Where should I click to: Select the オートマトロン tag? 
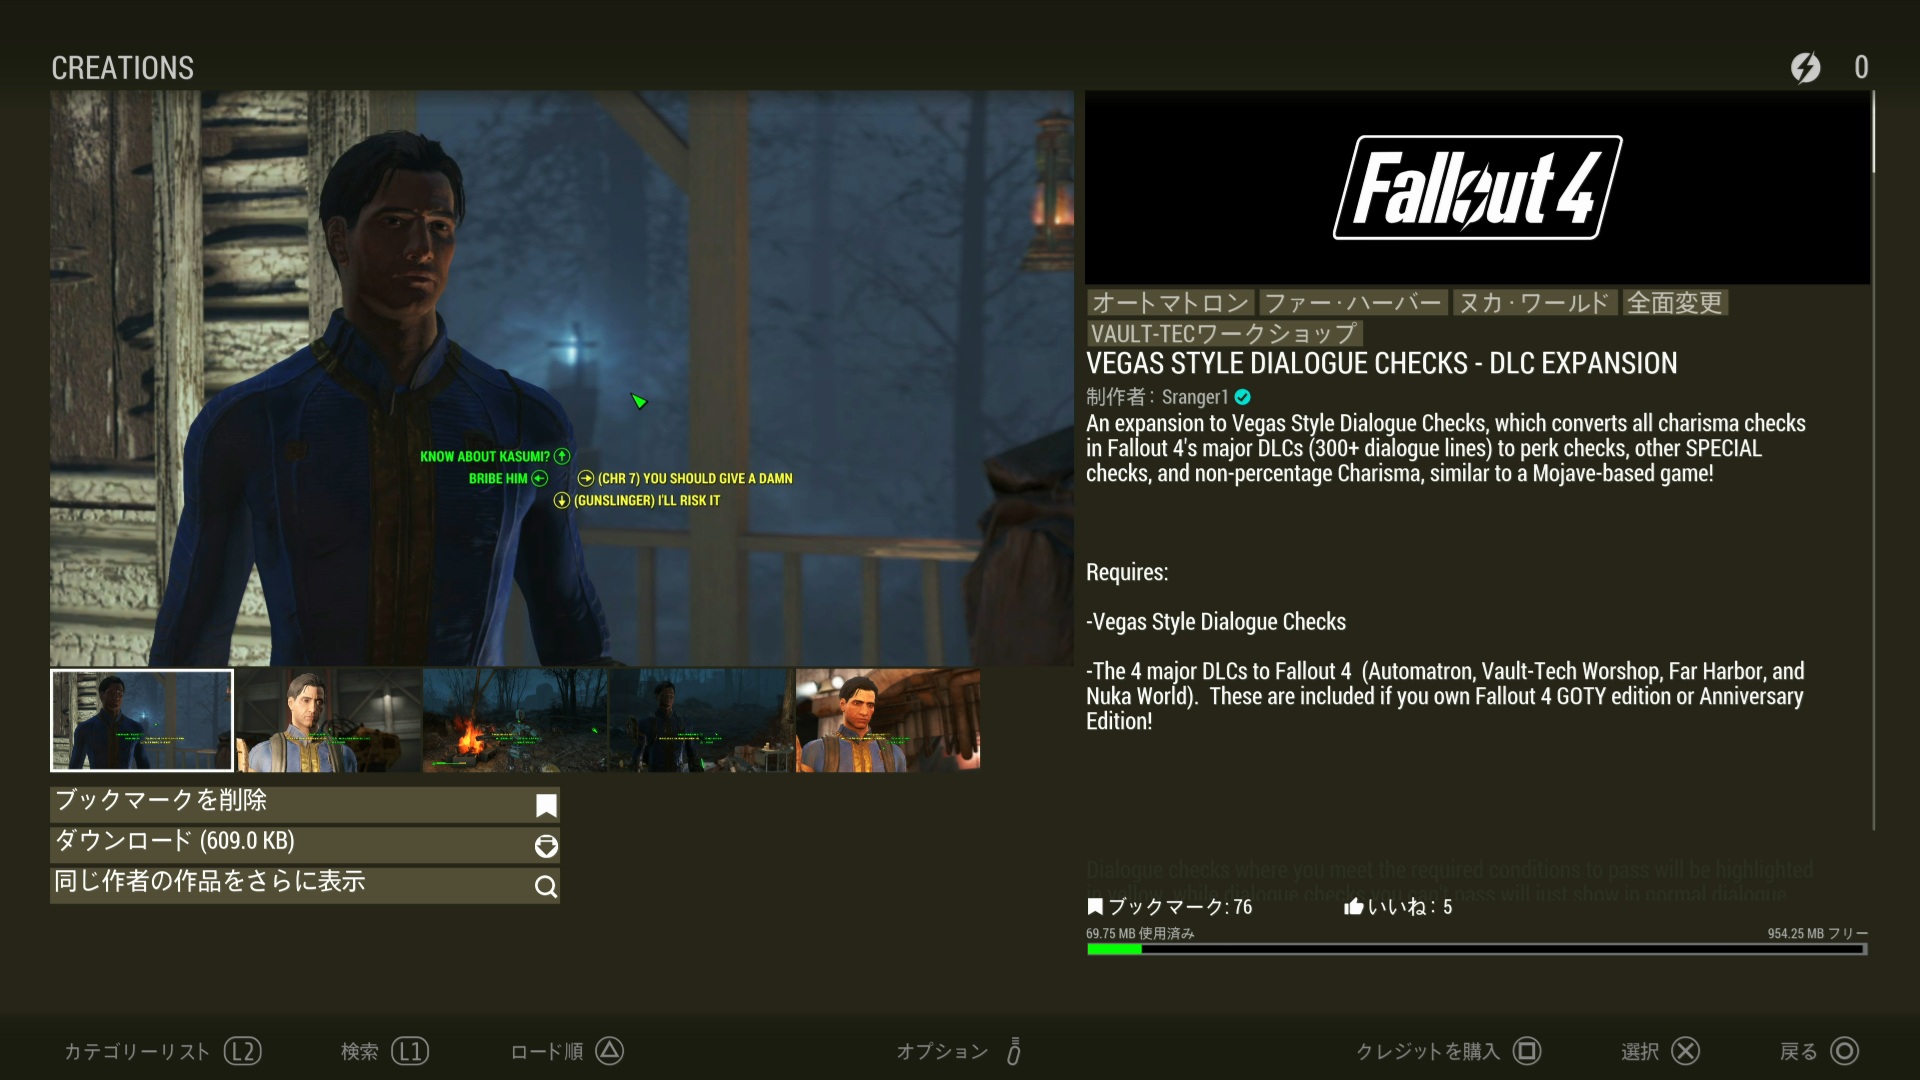(x=1170, y=303)
